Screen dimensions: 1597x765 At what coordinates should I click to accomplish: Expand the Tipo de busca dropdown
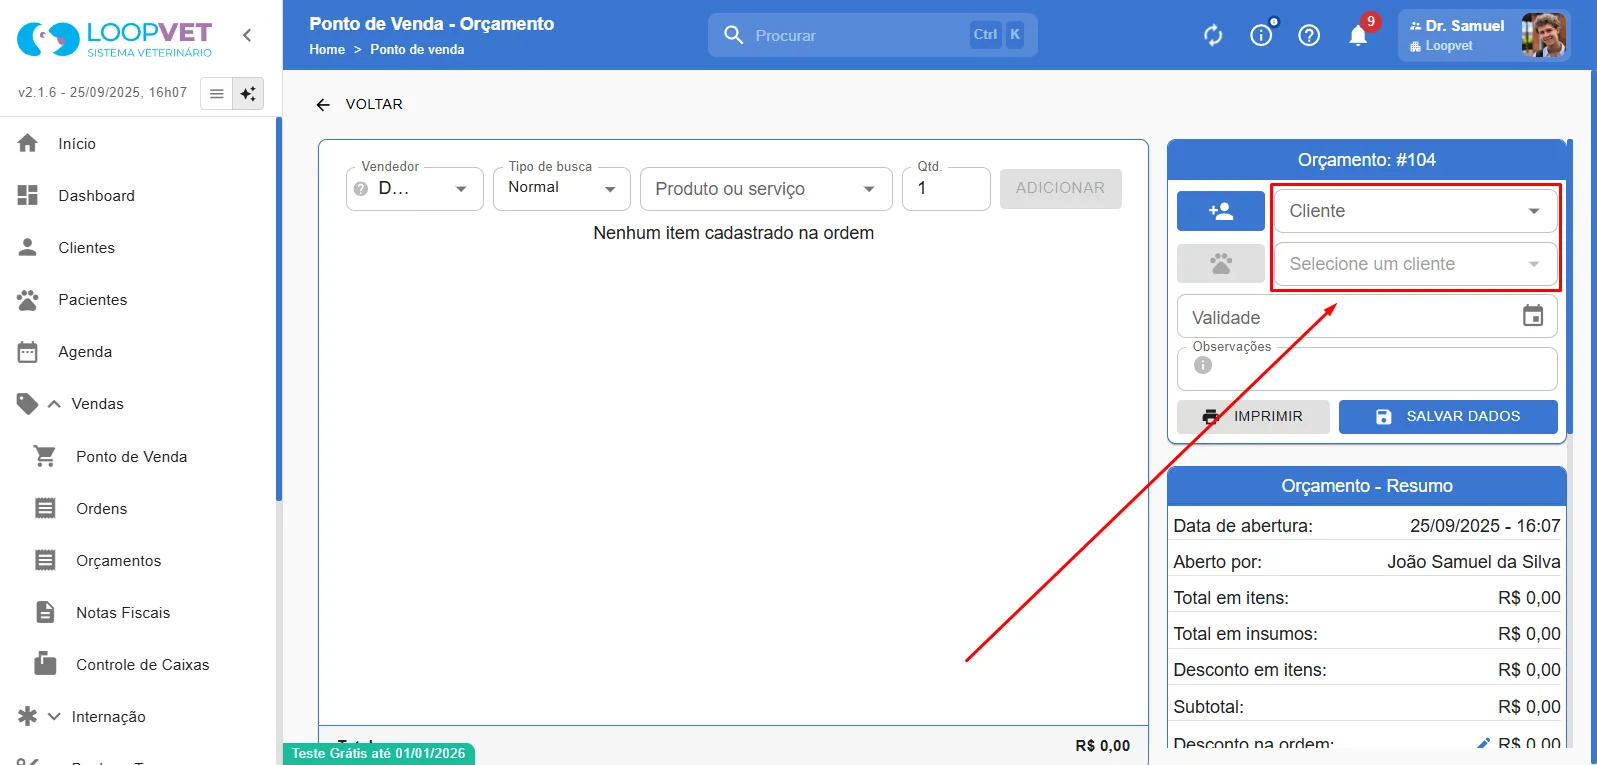[x=562, y=188]
